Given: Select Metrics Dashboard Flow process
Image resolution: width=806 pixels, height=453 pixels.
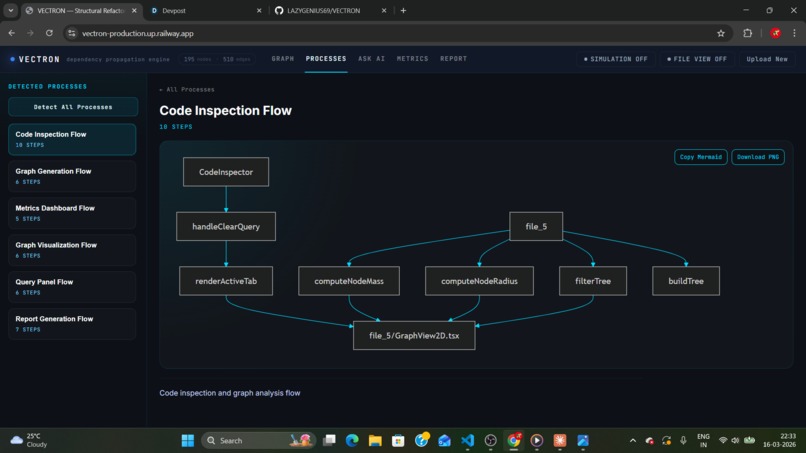Looking at the screenshot, I should [x=72, y=213].
